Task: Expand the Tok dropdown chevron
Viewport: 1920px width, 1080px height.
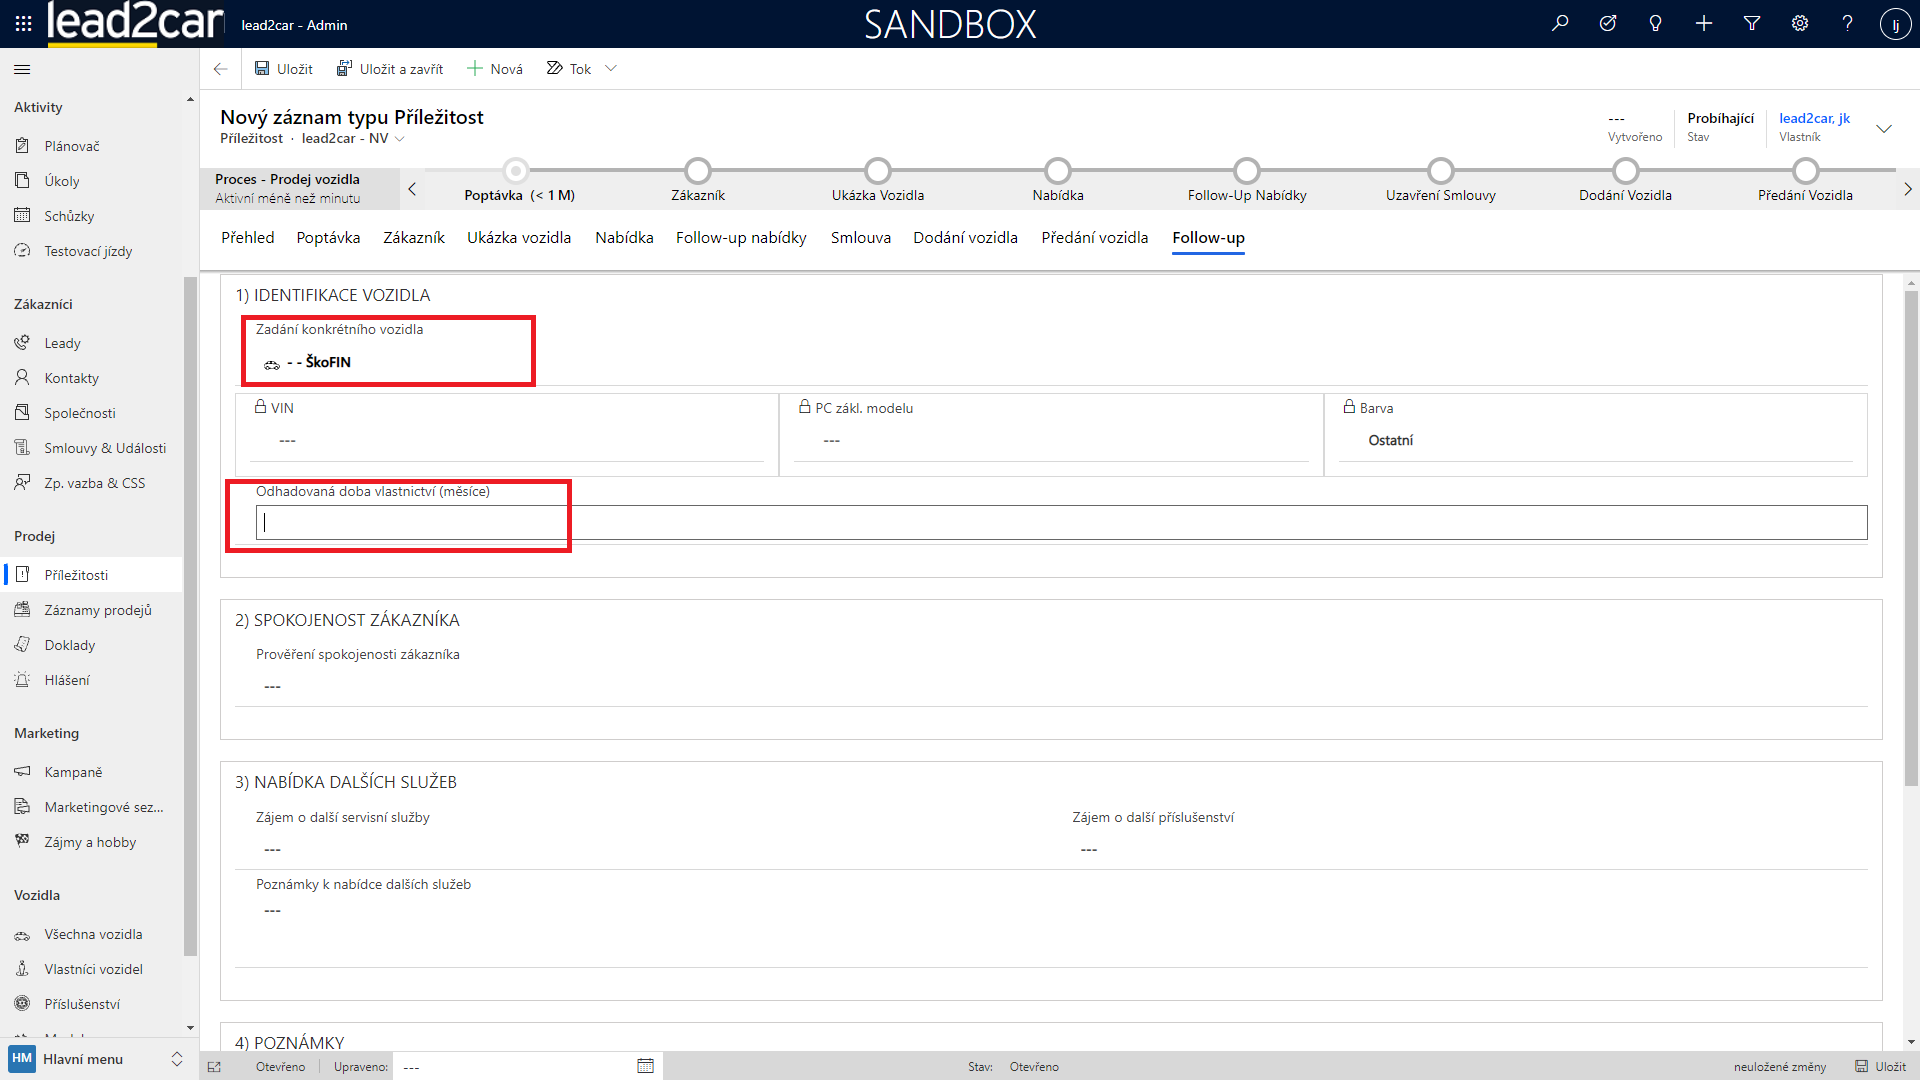Action: (611, 69)
